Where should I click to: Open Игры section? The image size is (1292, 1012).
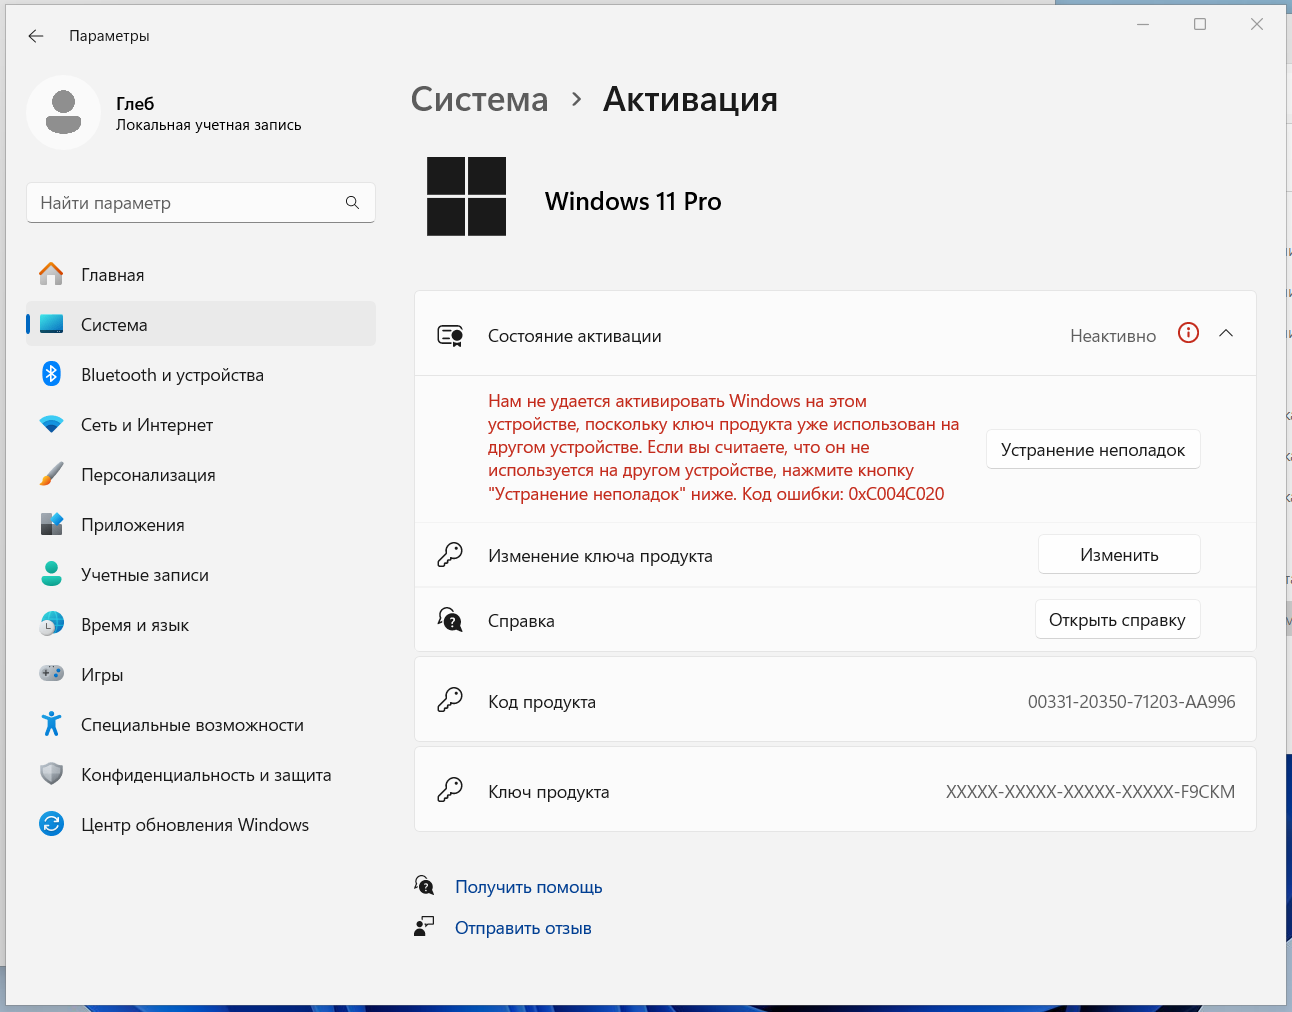coord(201,674)
